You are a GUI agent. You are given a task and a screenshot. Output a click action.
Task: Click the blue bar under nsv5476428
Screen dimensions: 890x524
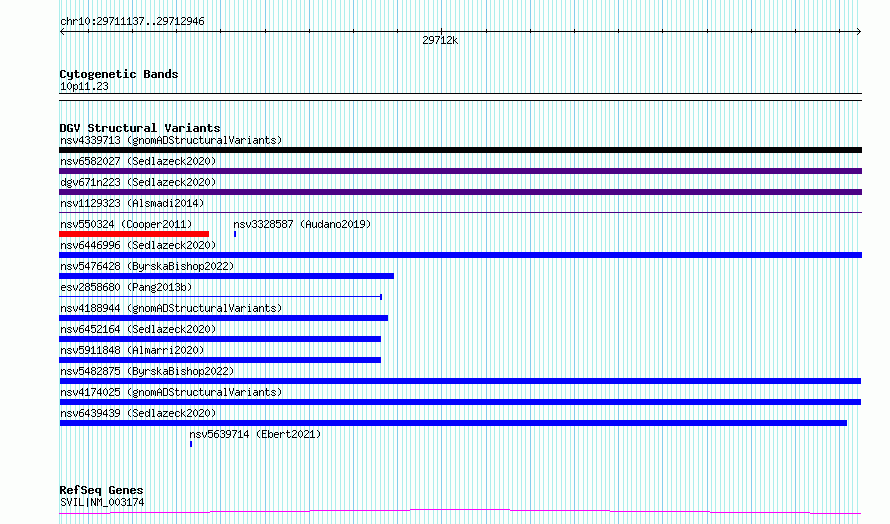(x=226, y=276)
